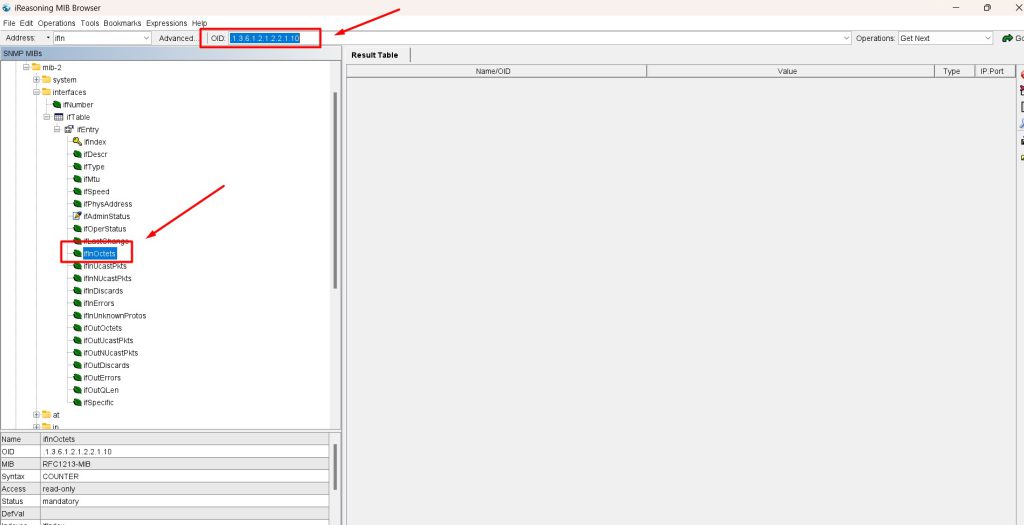Expand the system folder node

(36, 80)
